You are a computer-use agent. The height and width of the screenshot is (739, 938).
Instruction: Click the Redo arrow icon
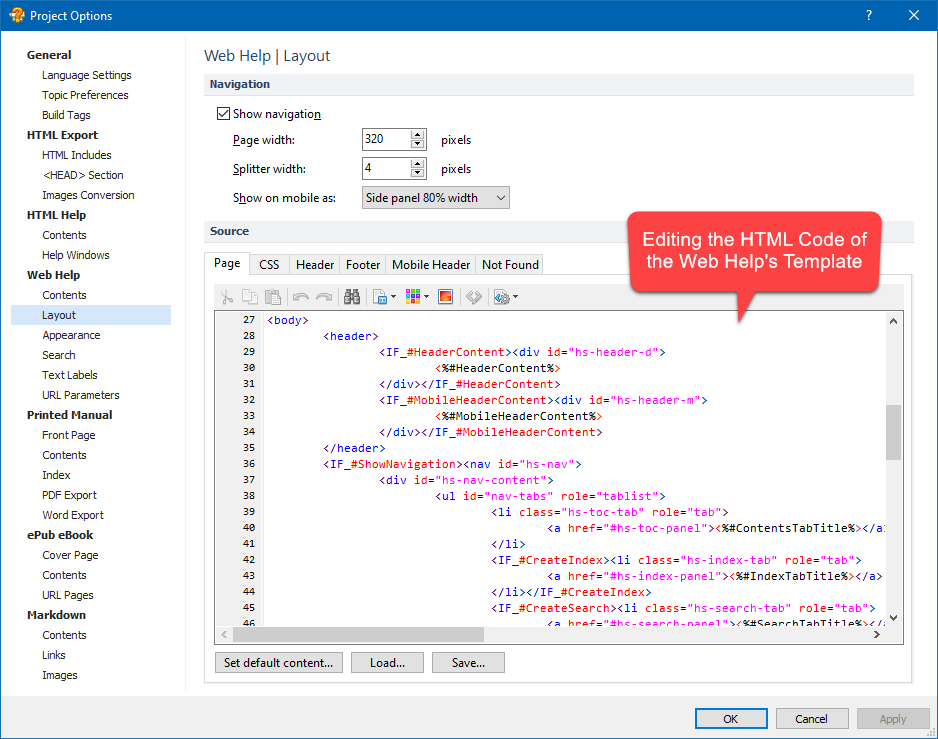[x=324, y=297]
